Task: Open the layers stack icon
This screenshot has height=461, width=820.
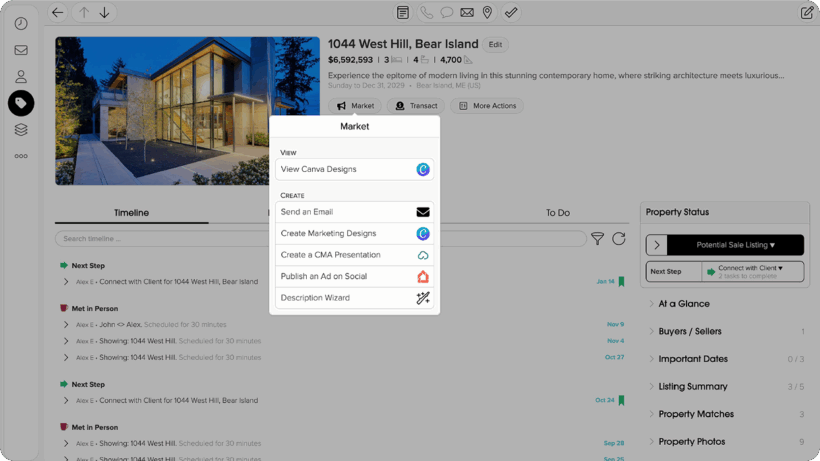Action: (x=21, y=130)
